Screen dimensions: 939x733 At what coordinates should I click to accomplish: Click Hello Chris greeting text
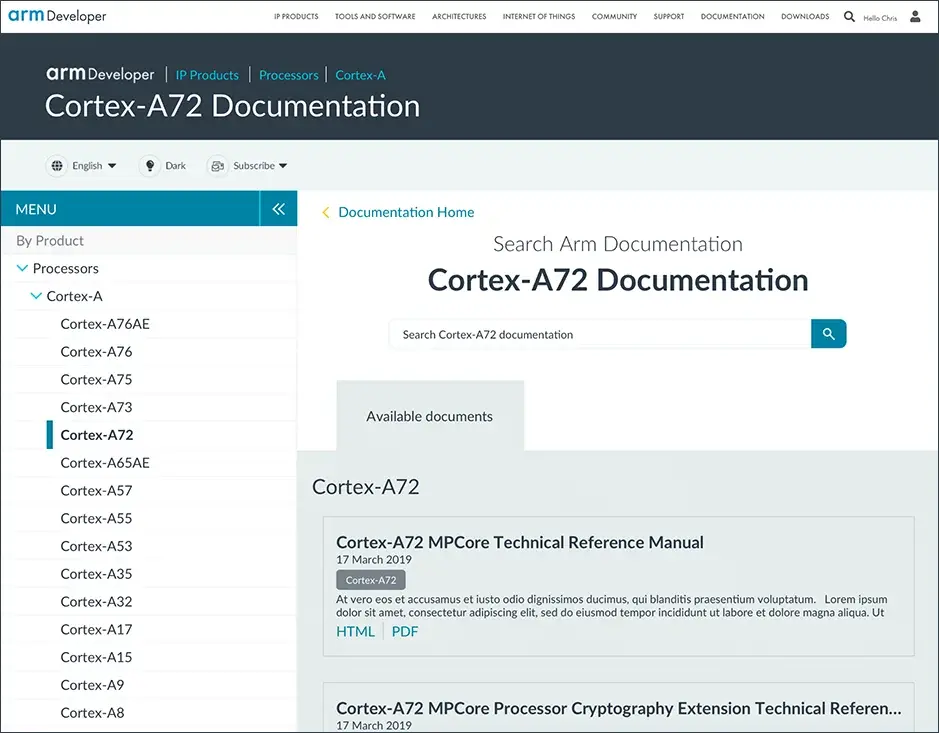click(880, 18)
